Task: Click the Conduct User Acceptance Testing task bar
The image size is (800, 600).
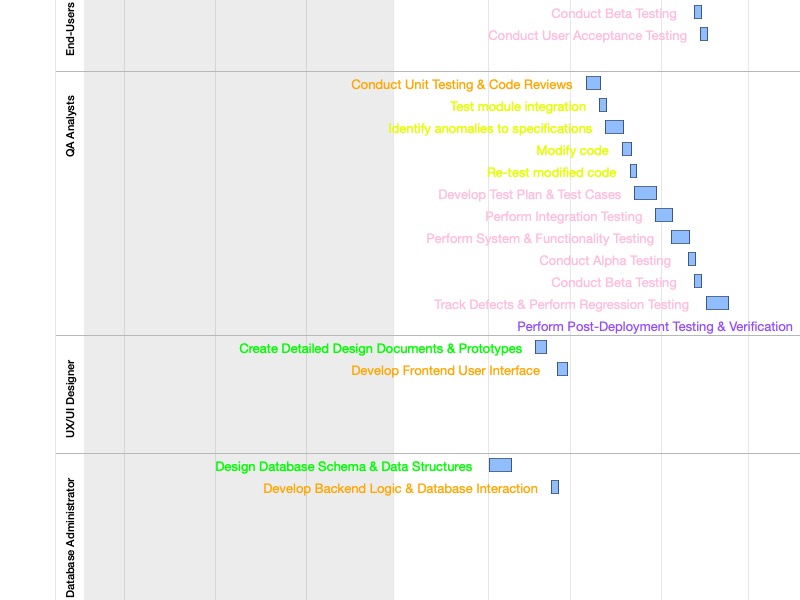Action: pos(704,34)
